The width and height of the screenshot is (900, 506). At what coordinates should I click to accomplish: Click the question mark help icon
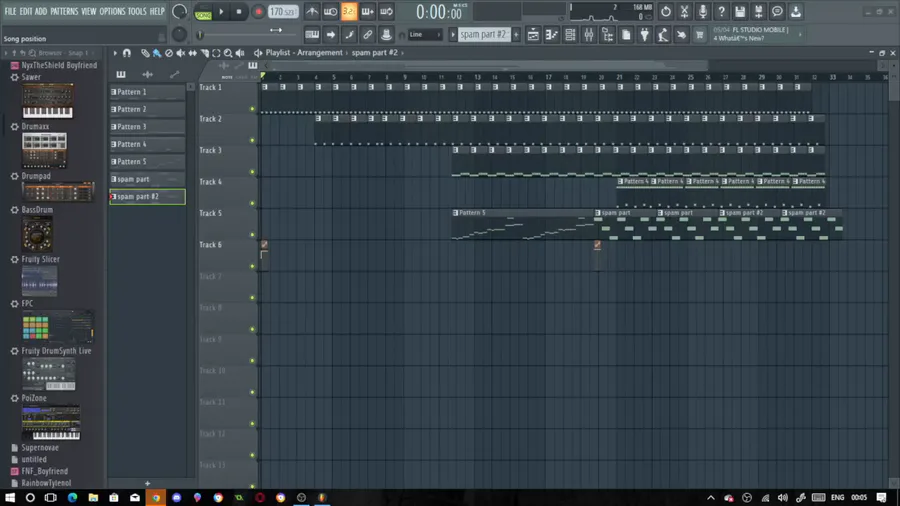tap(721, 11)
